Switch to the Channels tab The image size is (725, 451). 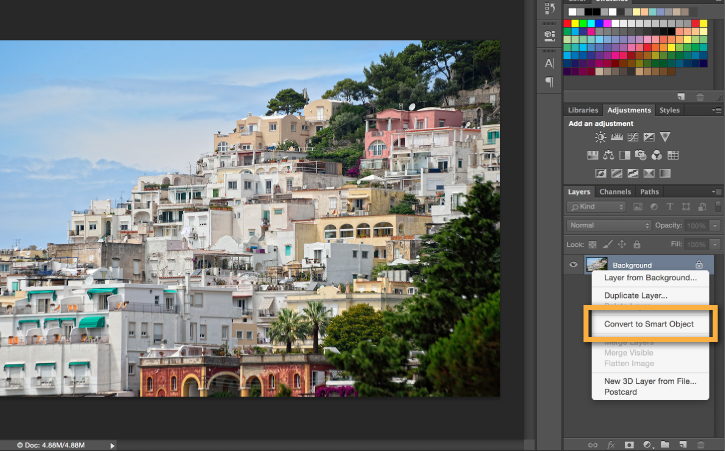[615, 192]
